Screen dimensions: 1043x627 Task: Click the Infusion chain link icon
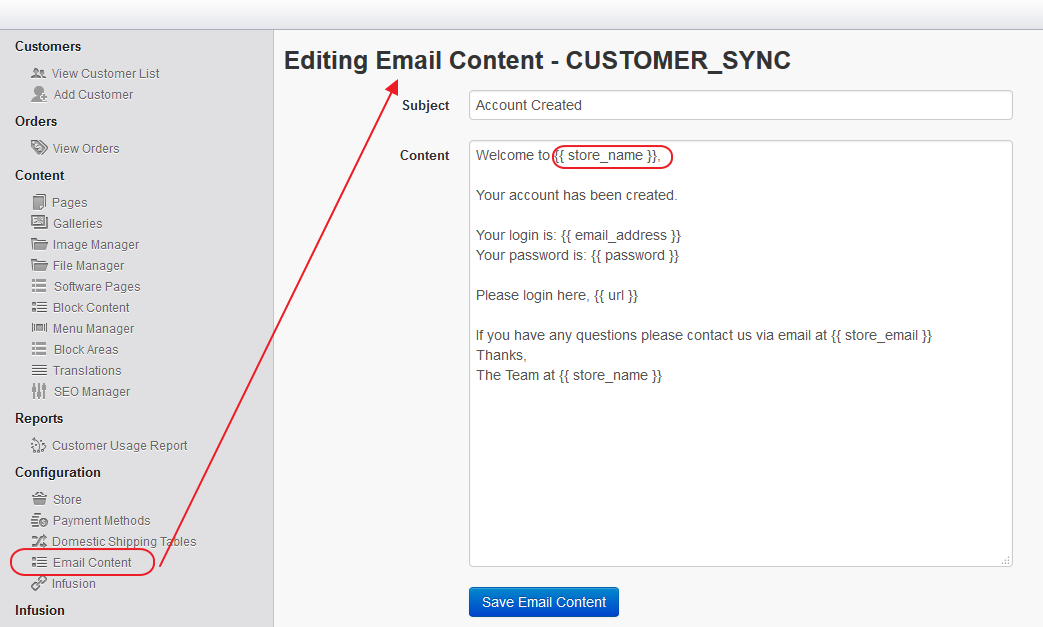click(x=39, y=583)
